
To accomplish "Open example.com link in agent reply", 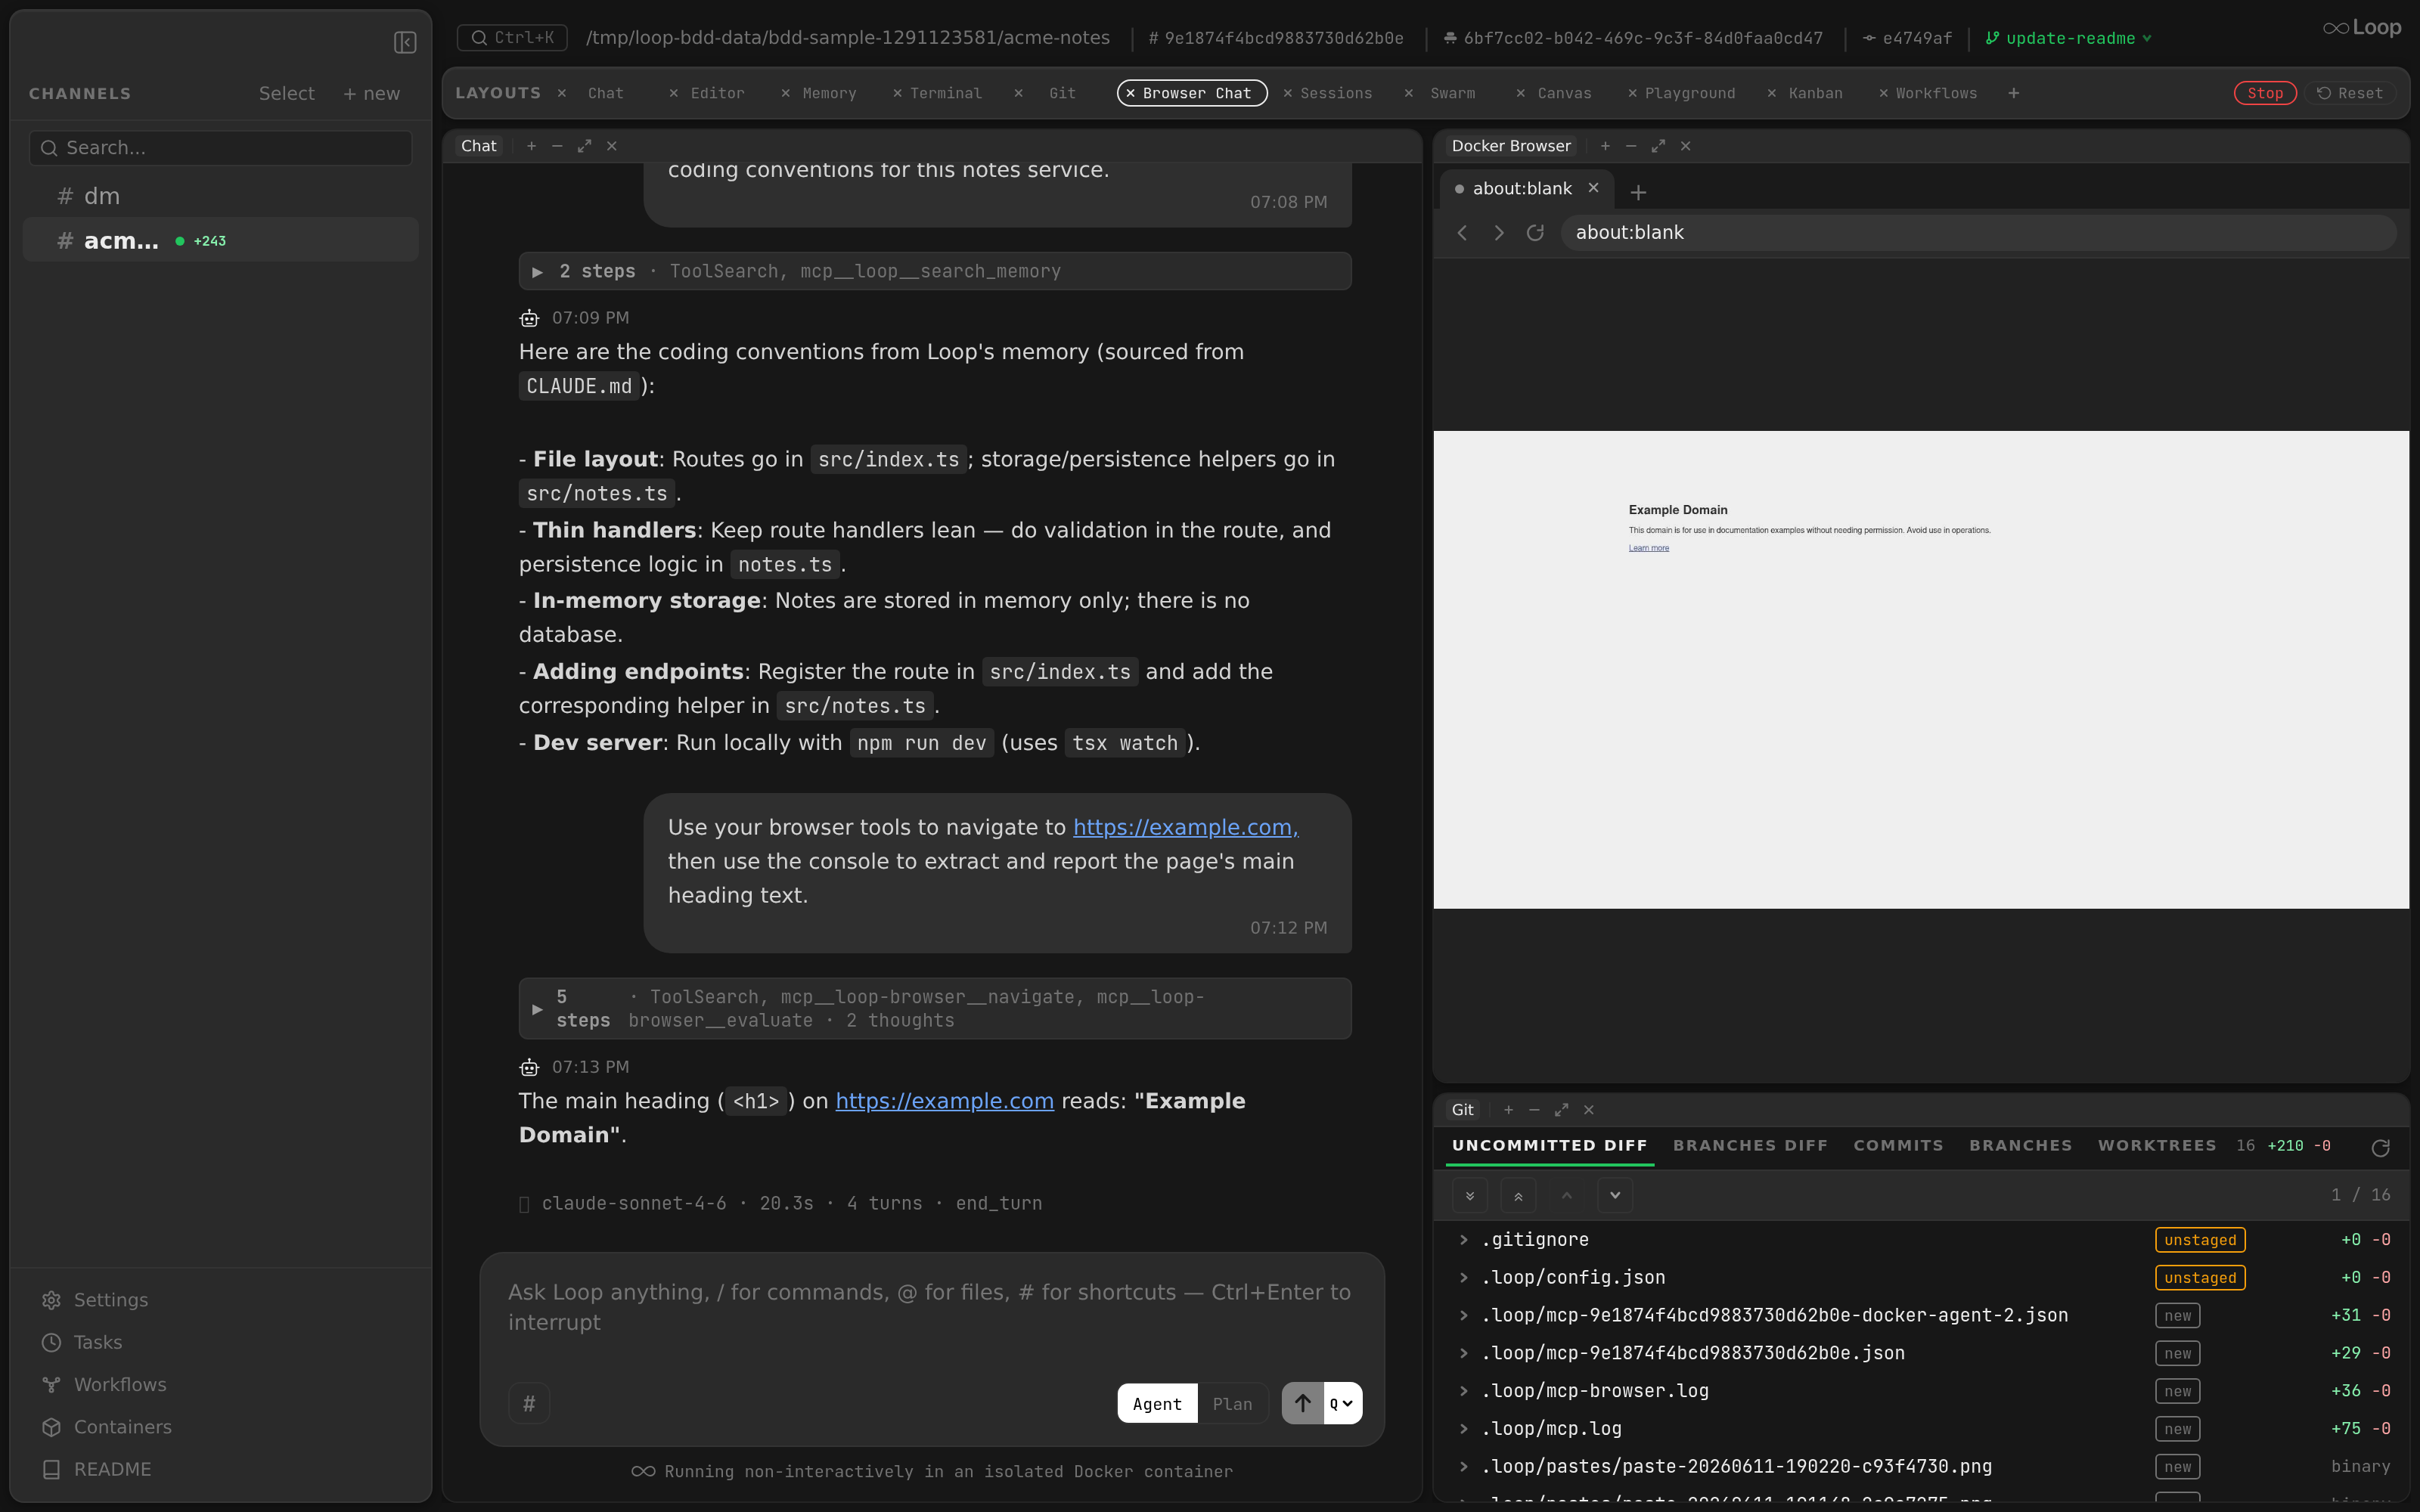I will click(944, 1100).
